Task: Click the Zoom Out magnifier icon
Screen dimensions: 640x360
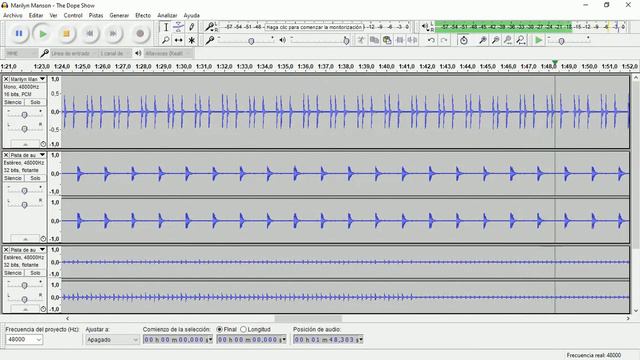Action: pyautogui.click(x=495, y=40)
